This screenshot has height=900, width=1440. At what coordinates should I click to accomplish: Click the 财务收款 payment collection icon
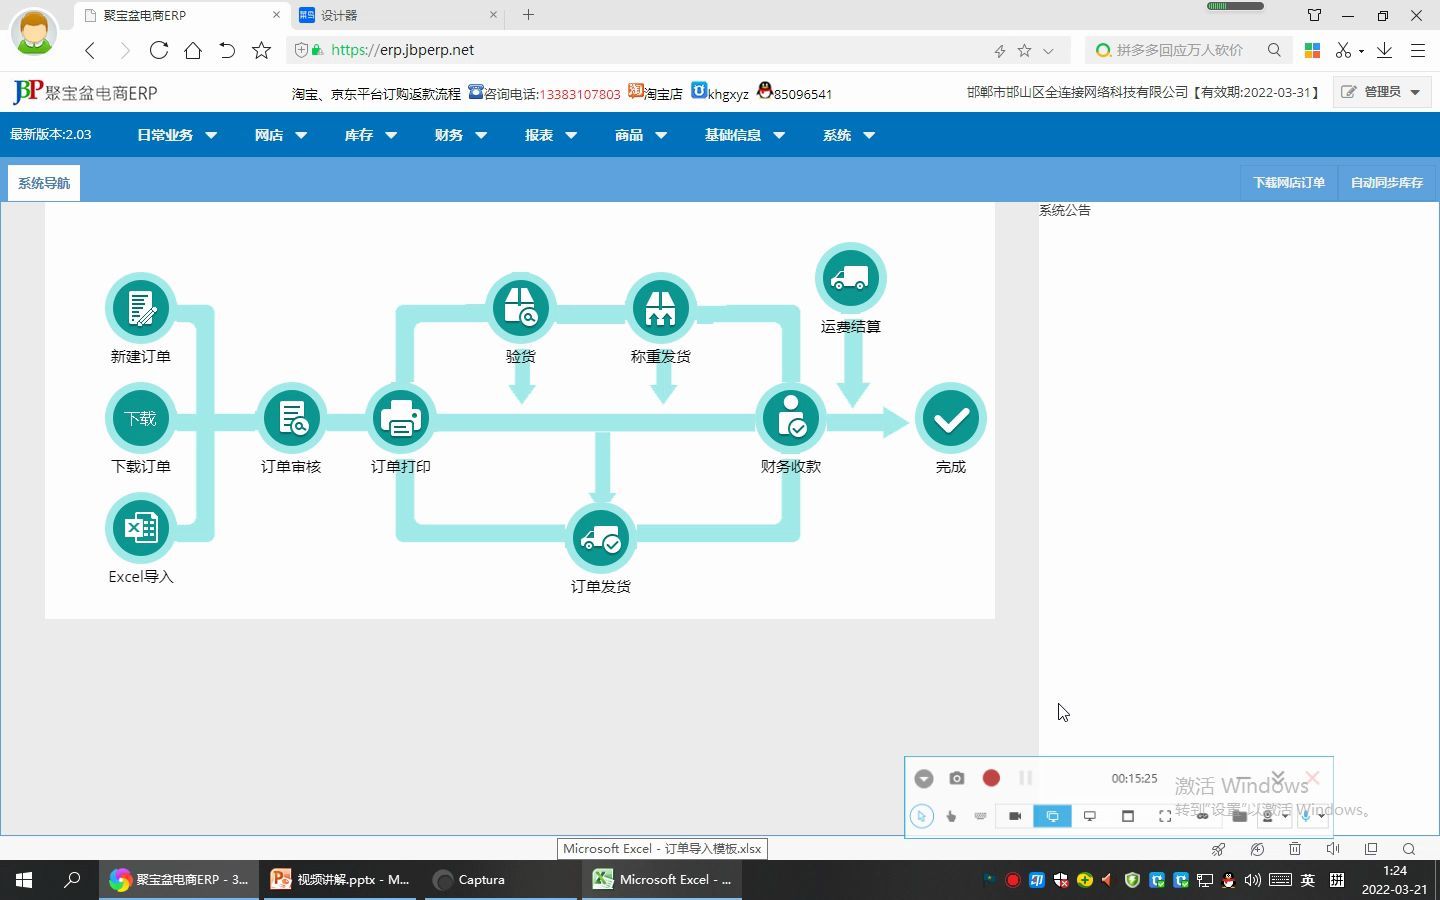pyautogui.click(x=790, y=418)
